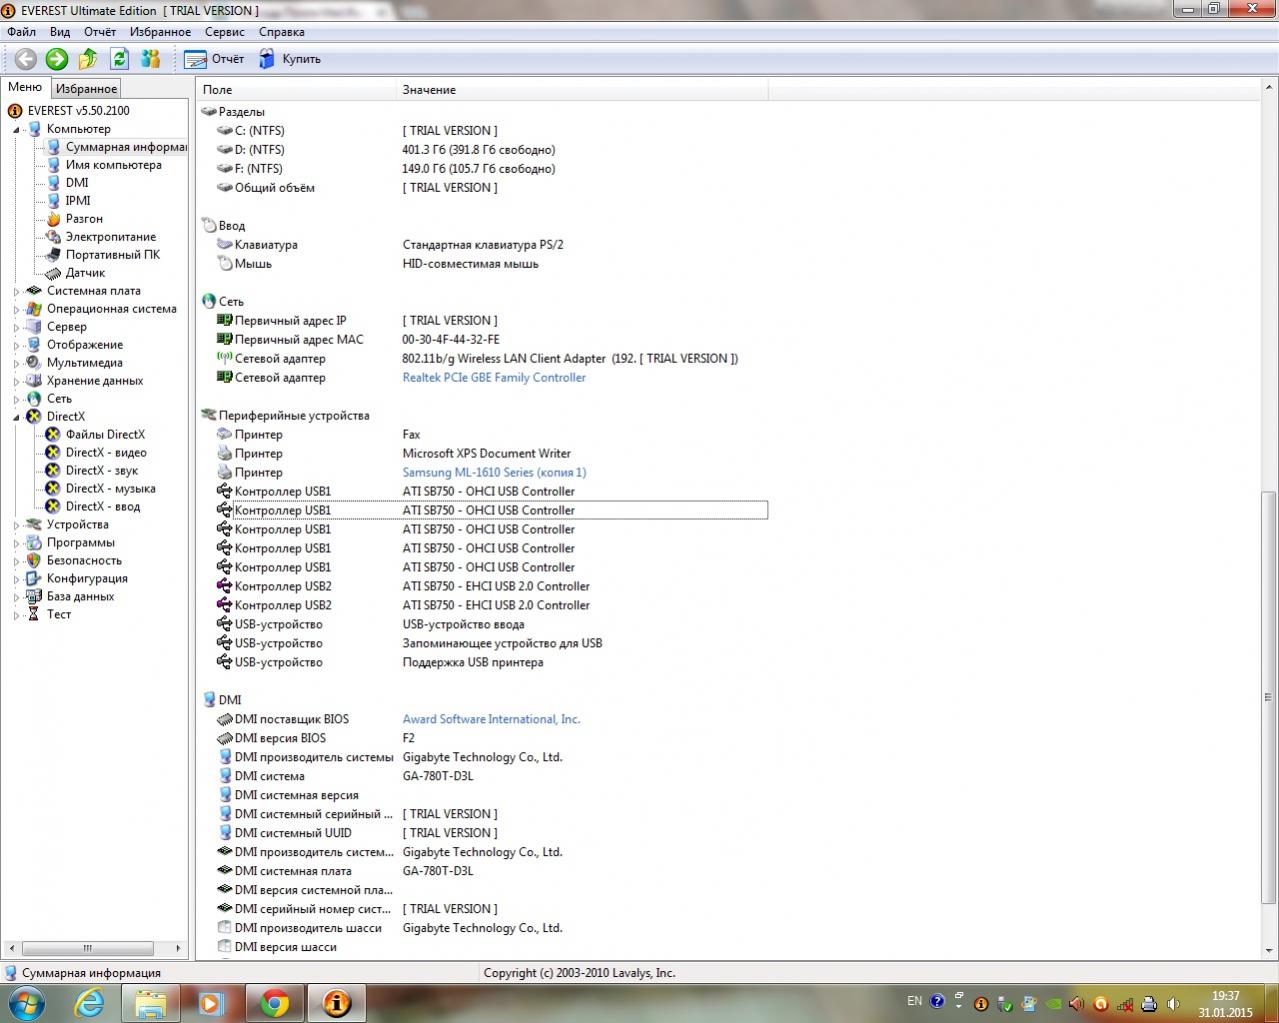Click the Refresh toolbar icon
The image size is (1279, 1023).
(119, 59)
